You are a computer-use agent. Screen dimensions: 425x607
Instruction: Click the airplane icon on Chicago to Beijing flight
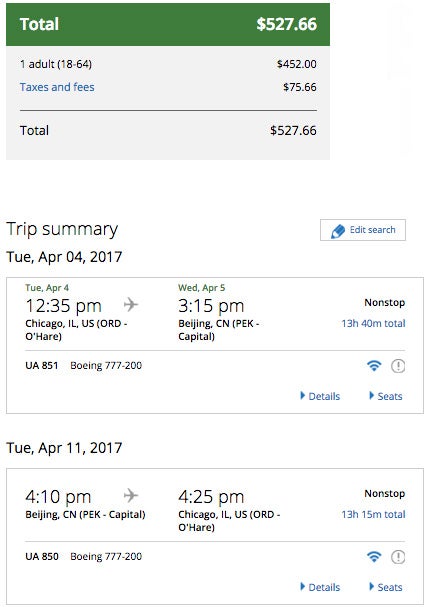pos(131,304)
